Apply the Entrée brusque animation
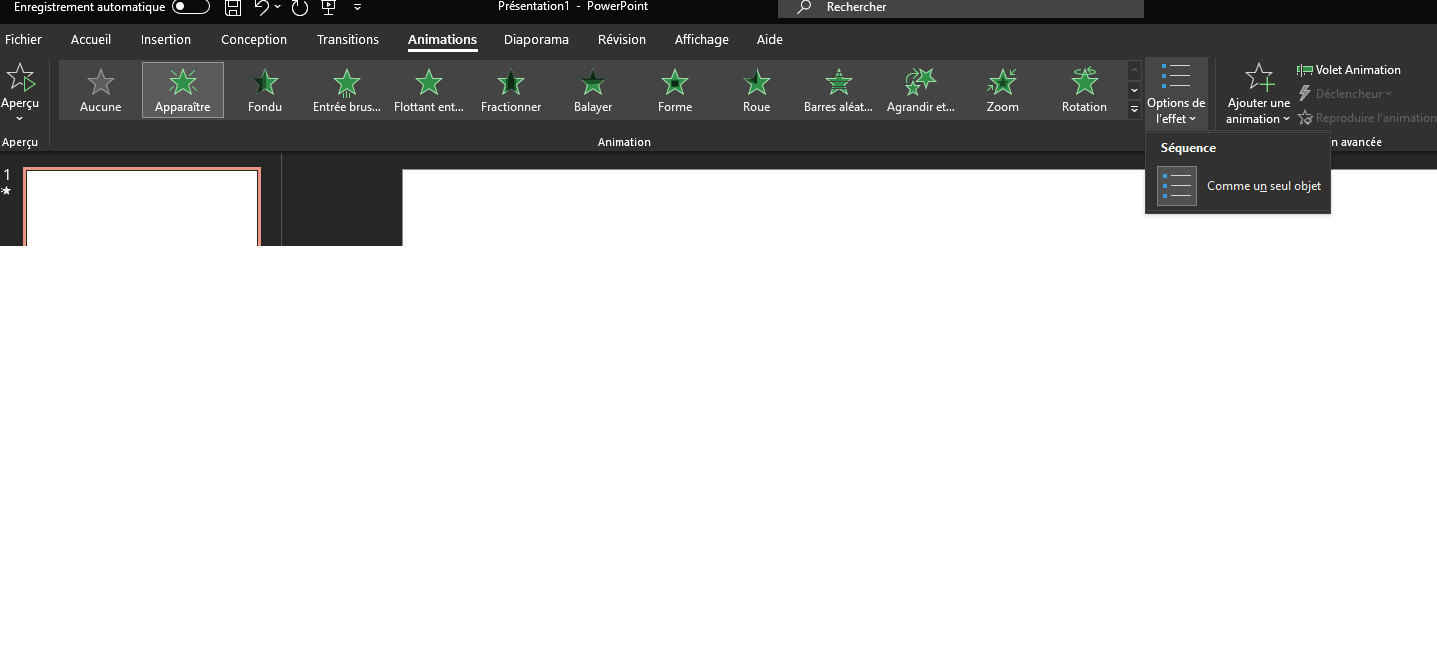This screenshot has width=1437, height=648. pos(347,90)
